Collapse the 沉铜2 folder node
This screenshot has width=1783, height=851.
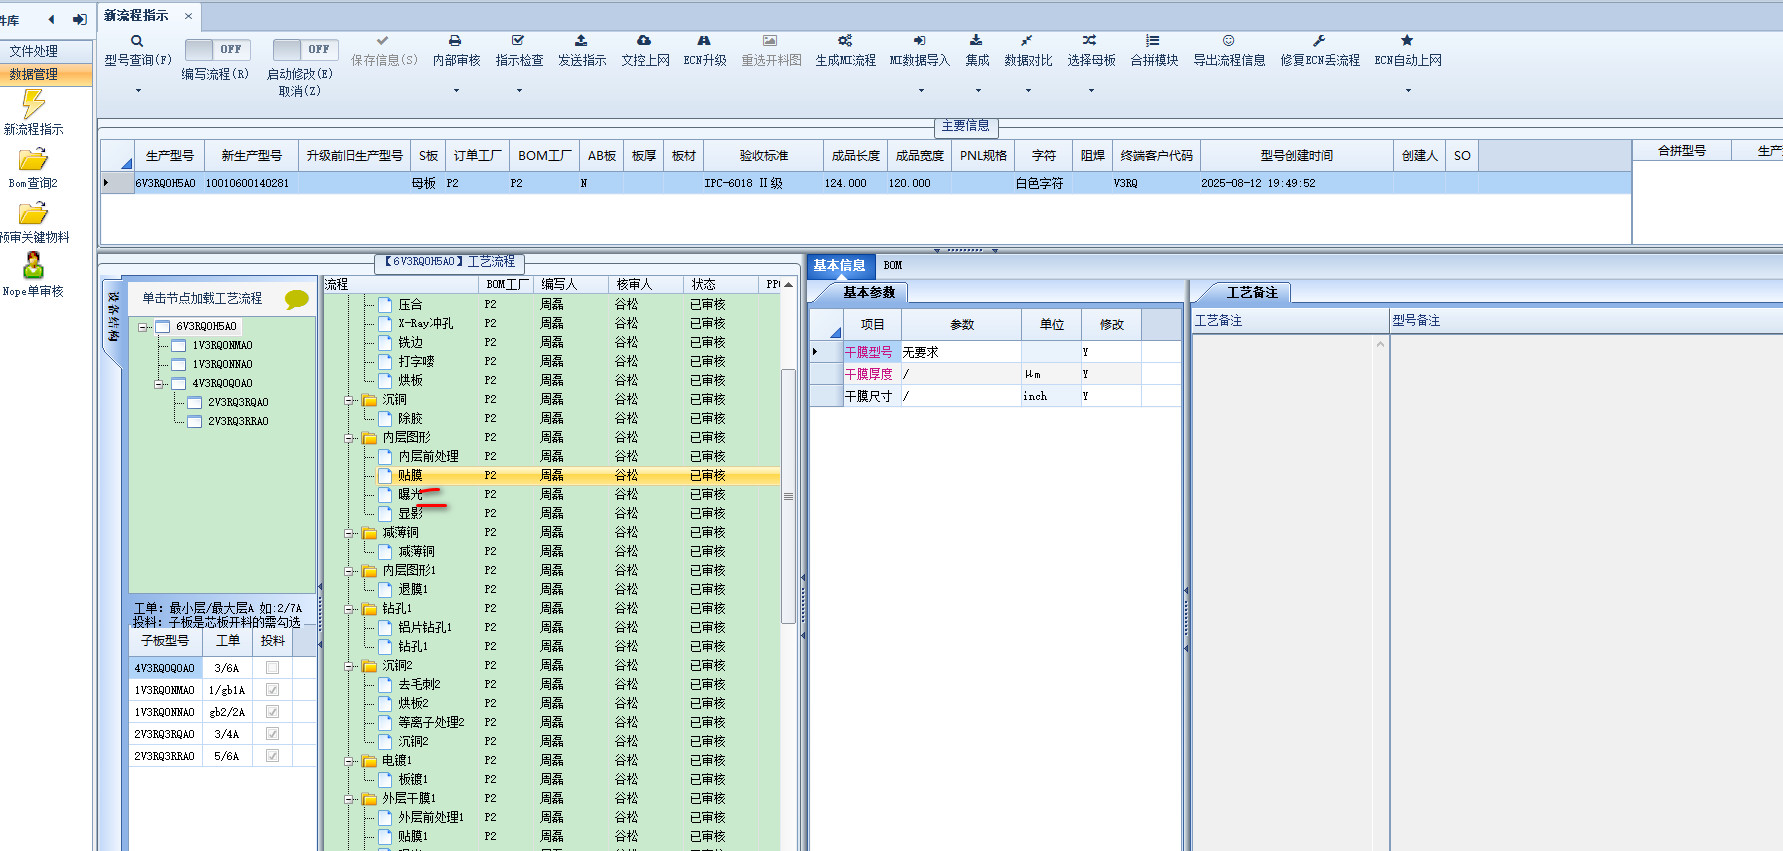(x=350, y=666)
